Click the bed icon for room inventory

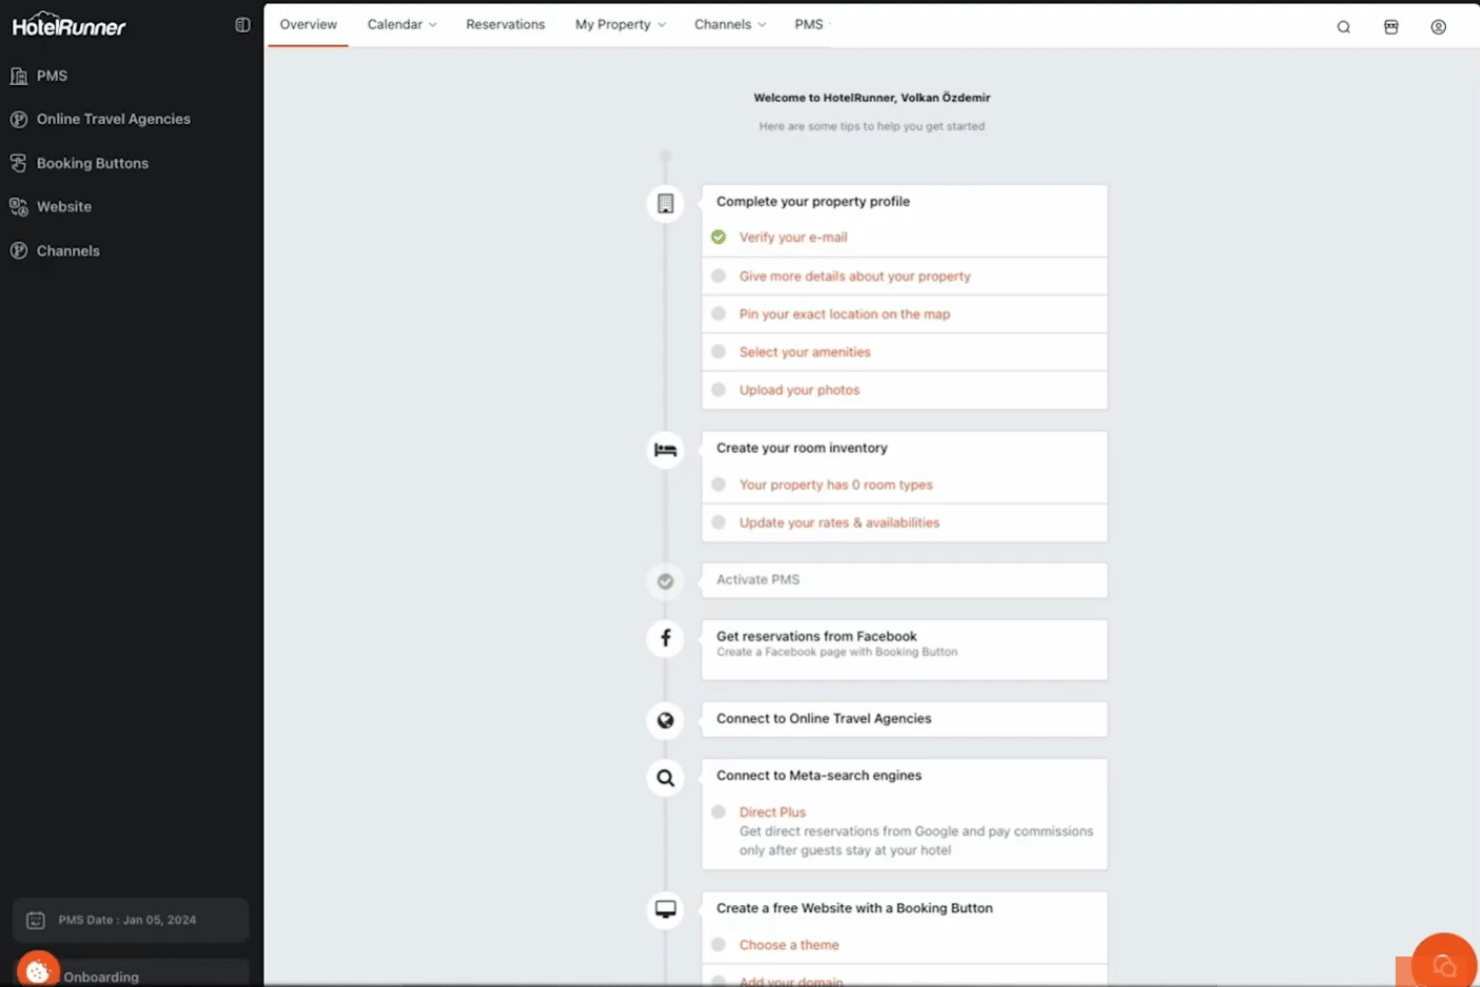click(x=665, y=450)
